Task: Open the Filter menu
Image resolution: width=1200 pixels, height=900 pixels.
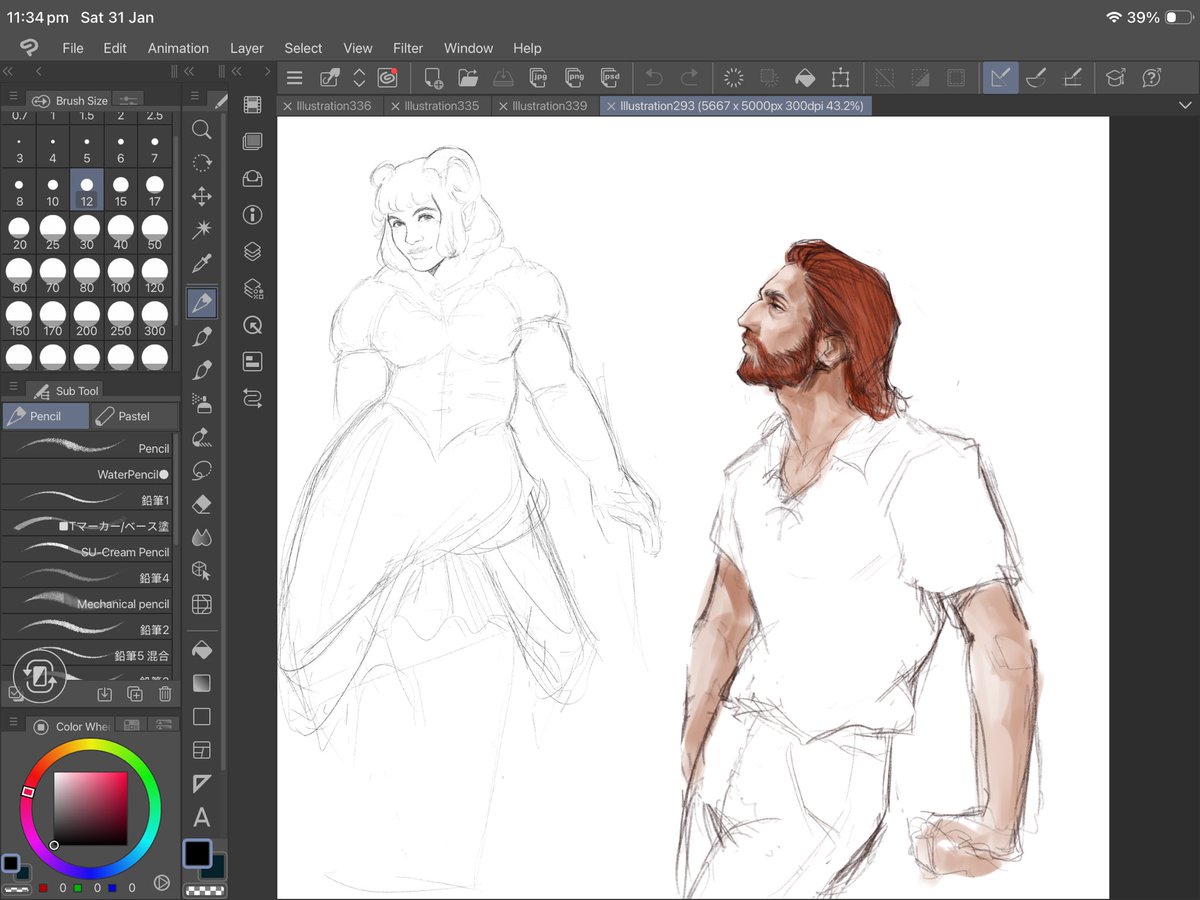Action: (x=407, y=48)
